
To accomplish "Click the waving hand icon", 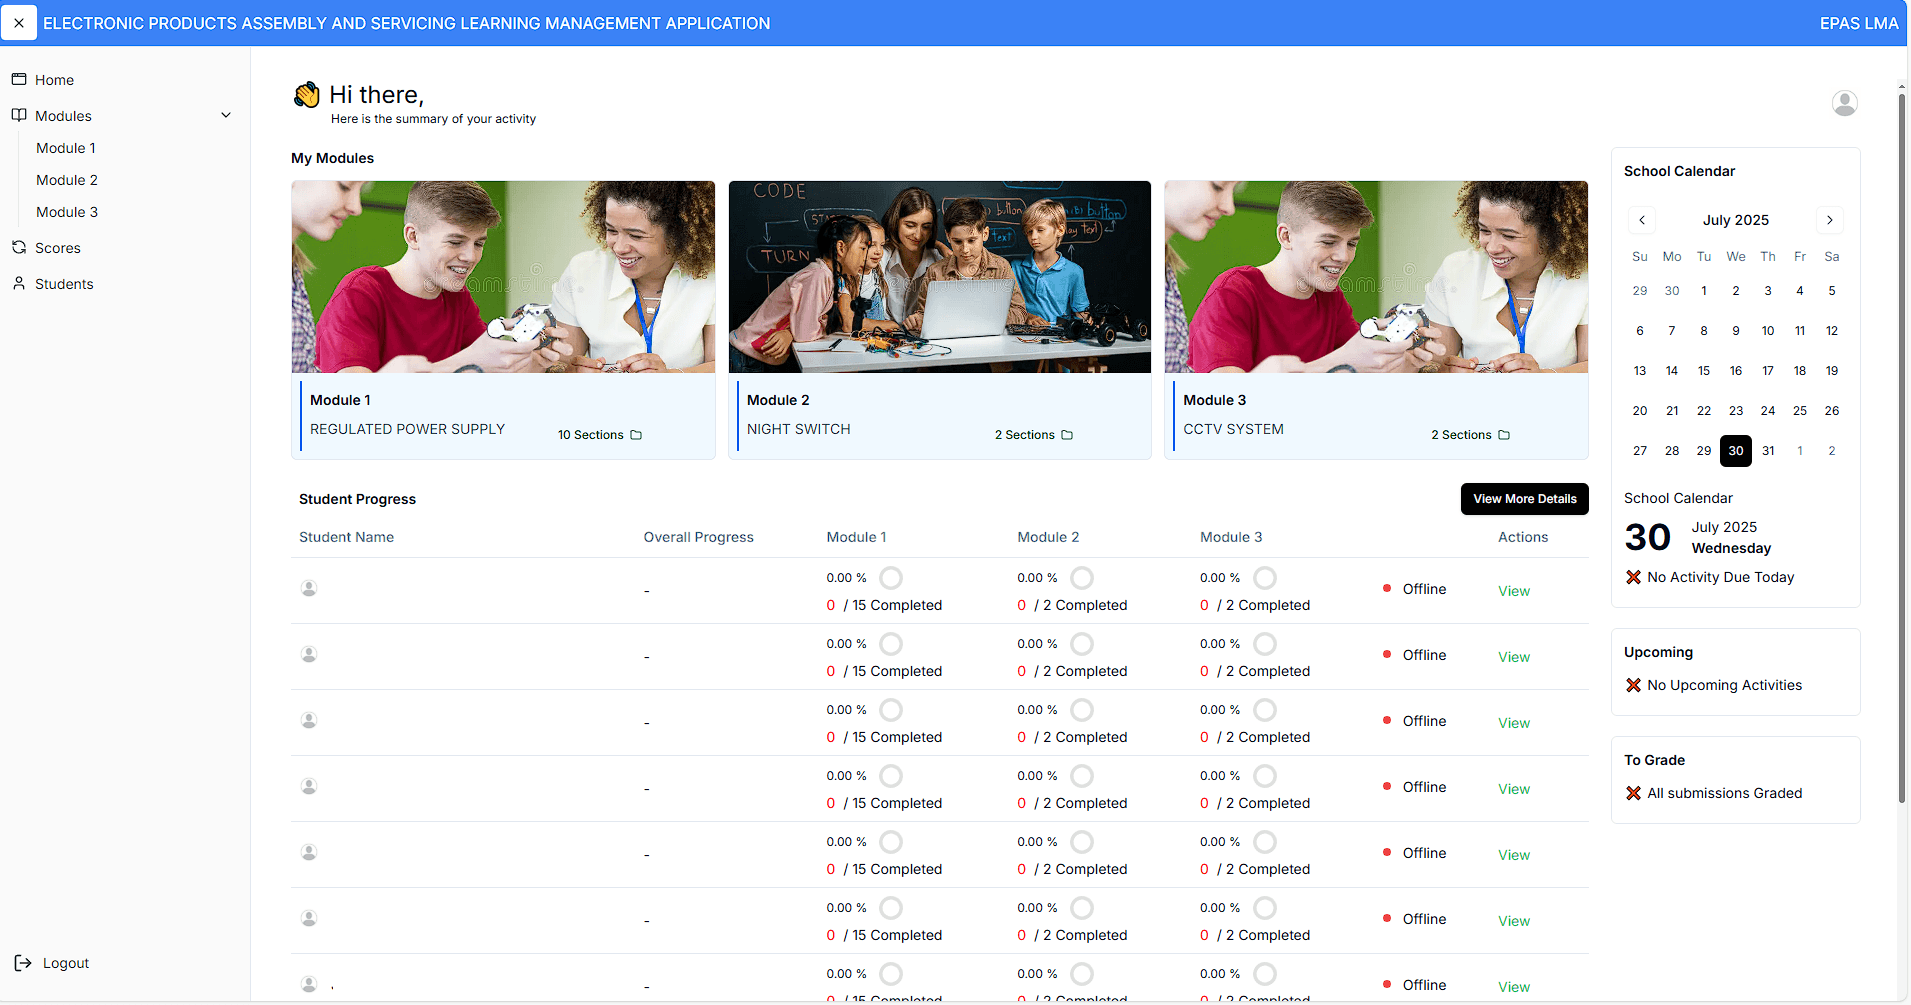I will click(307, 94).
